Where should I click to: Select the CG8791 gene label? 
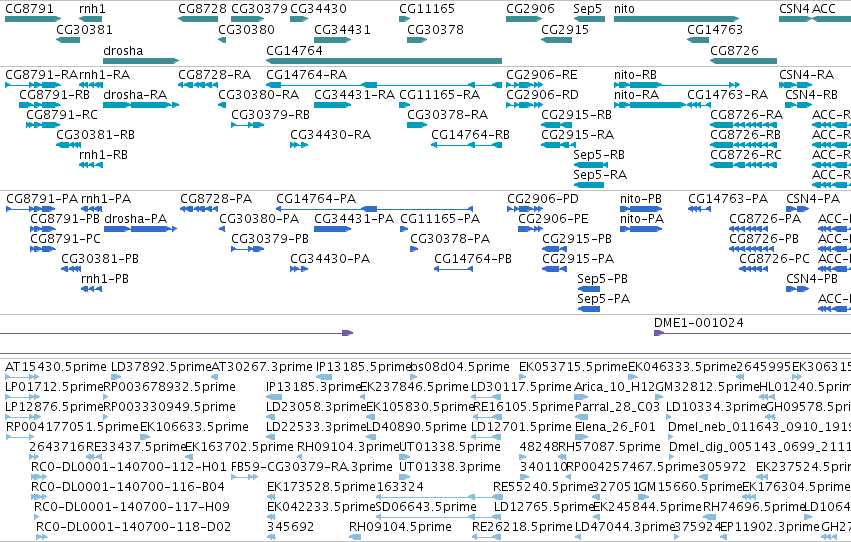(29, 9)
